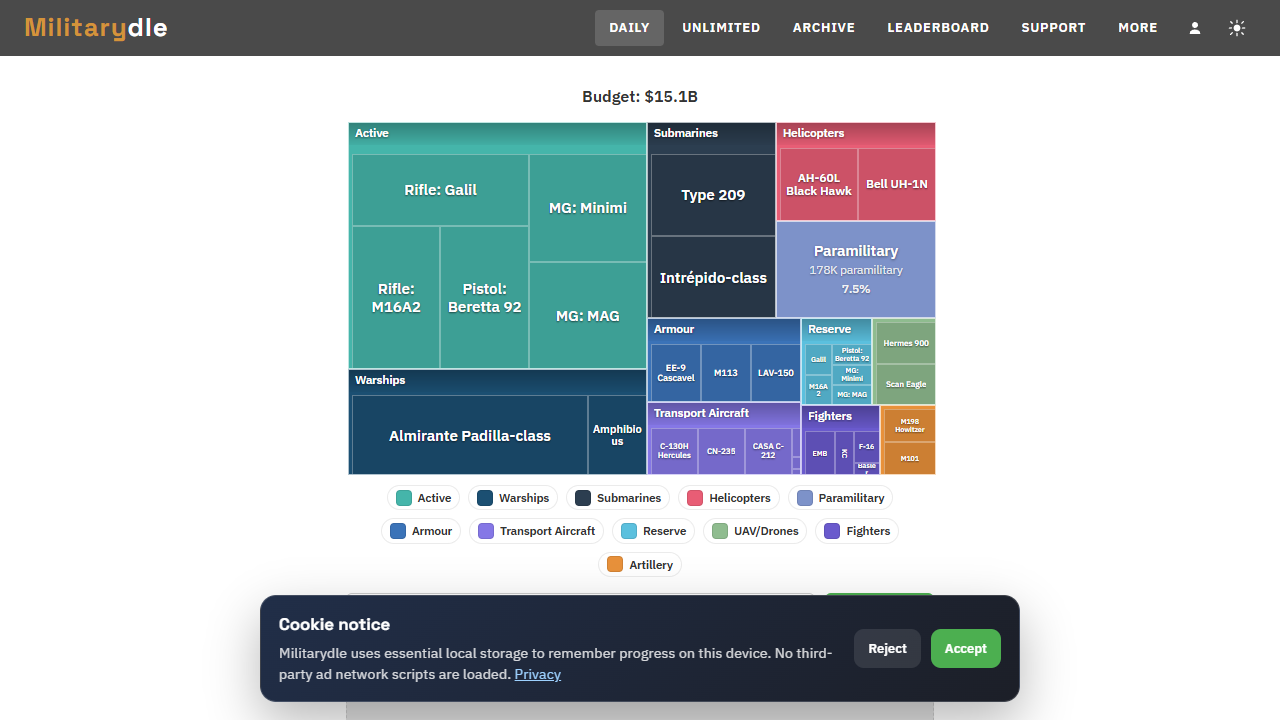Toggle the Submarines legend chip
Screen dimensions: 1280x720
click(x=618, y=498)
